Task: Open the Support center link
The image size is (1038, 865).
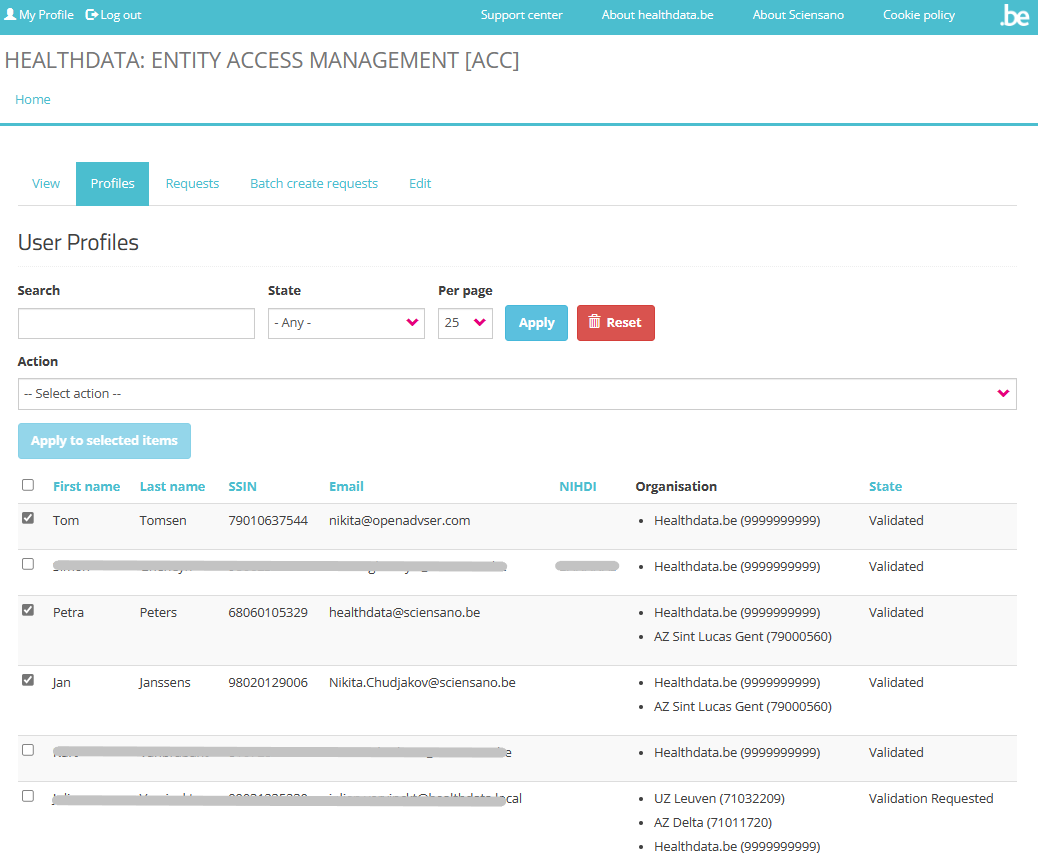Action: point(521,15)
